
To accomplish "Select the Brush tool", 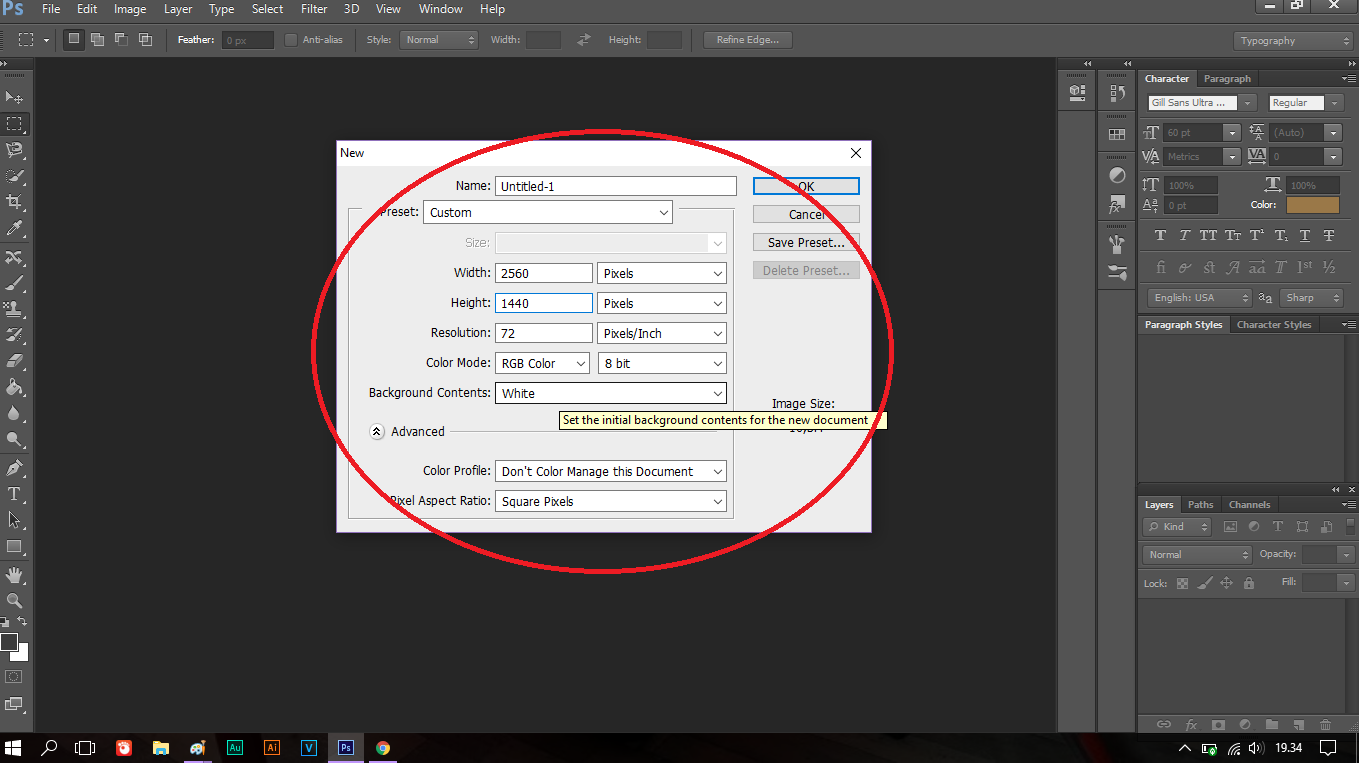I will click(14, 283).
